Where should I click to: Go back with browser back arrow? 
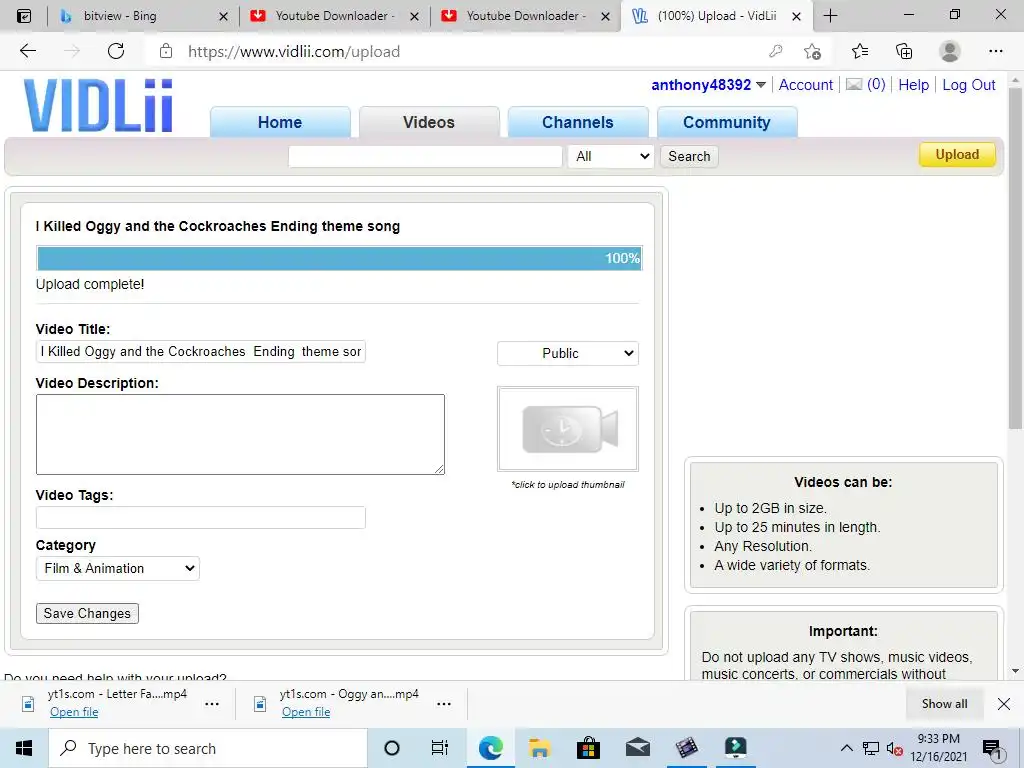(x=28, y=51)
